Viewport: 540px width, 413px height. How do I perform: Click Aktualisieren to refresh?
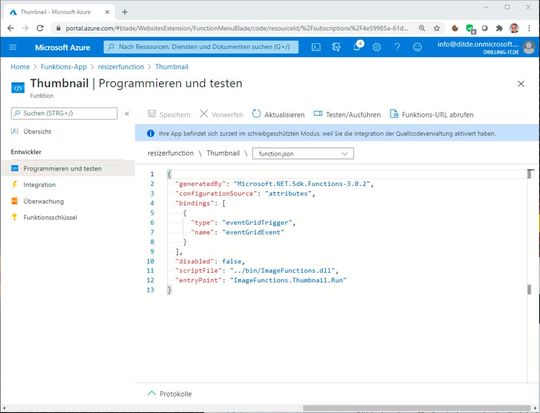278,114
